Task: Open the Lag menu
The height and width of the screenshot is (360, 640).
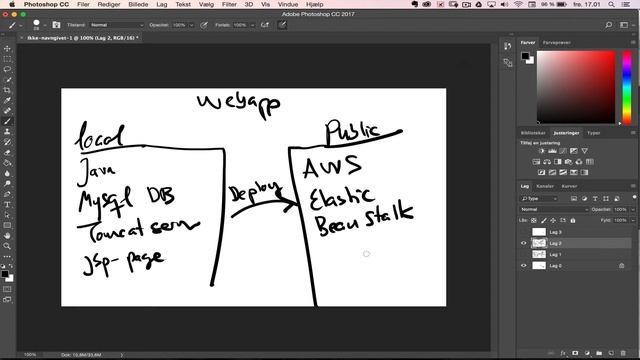Action: [162, 4]
